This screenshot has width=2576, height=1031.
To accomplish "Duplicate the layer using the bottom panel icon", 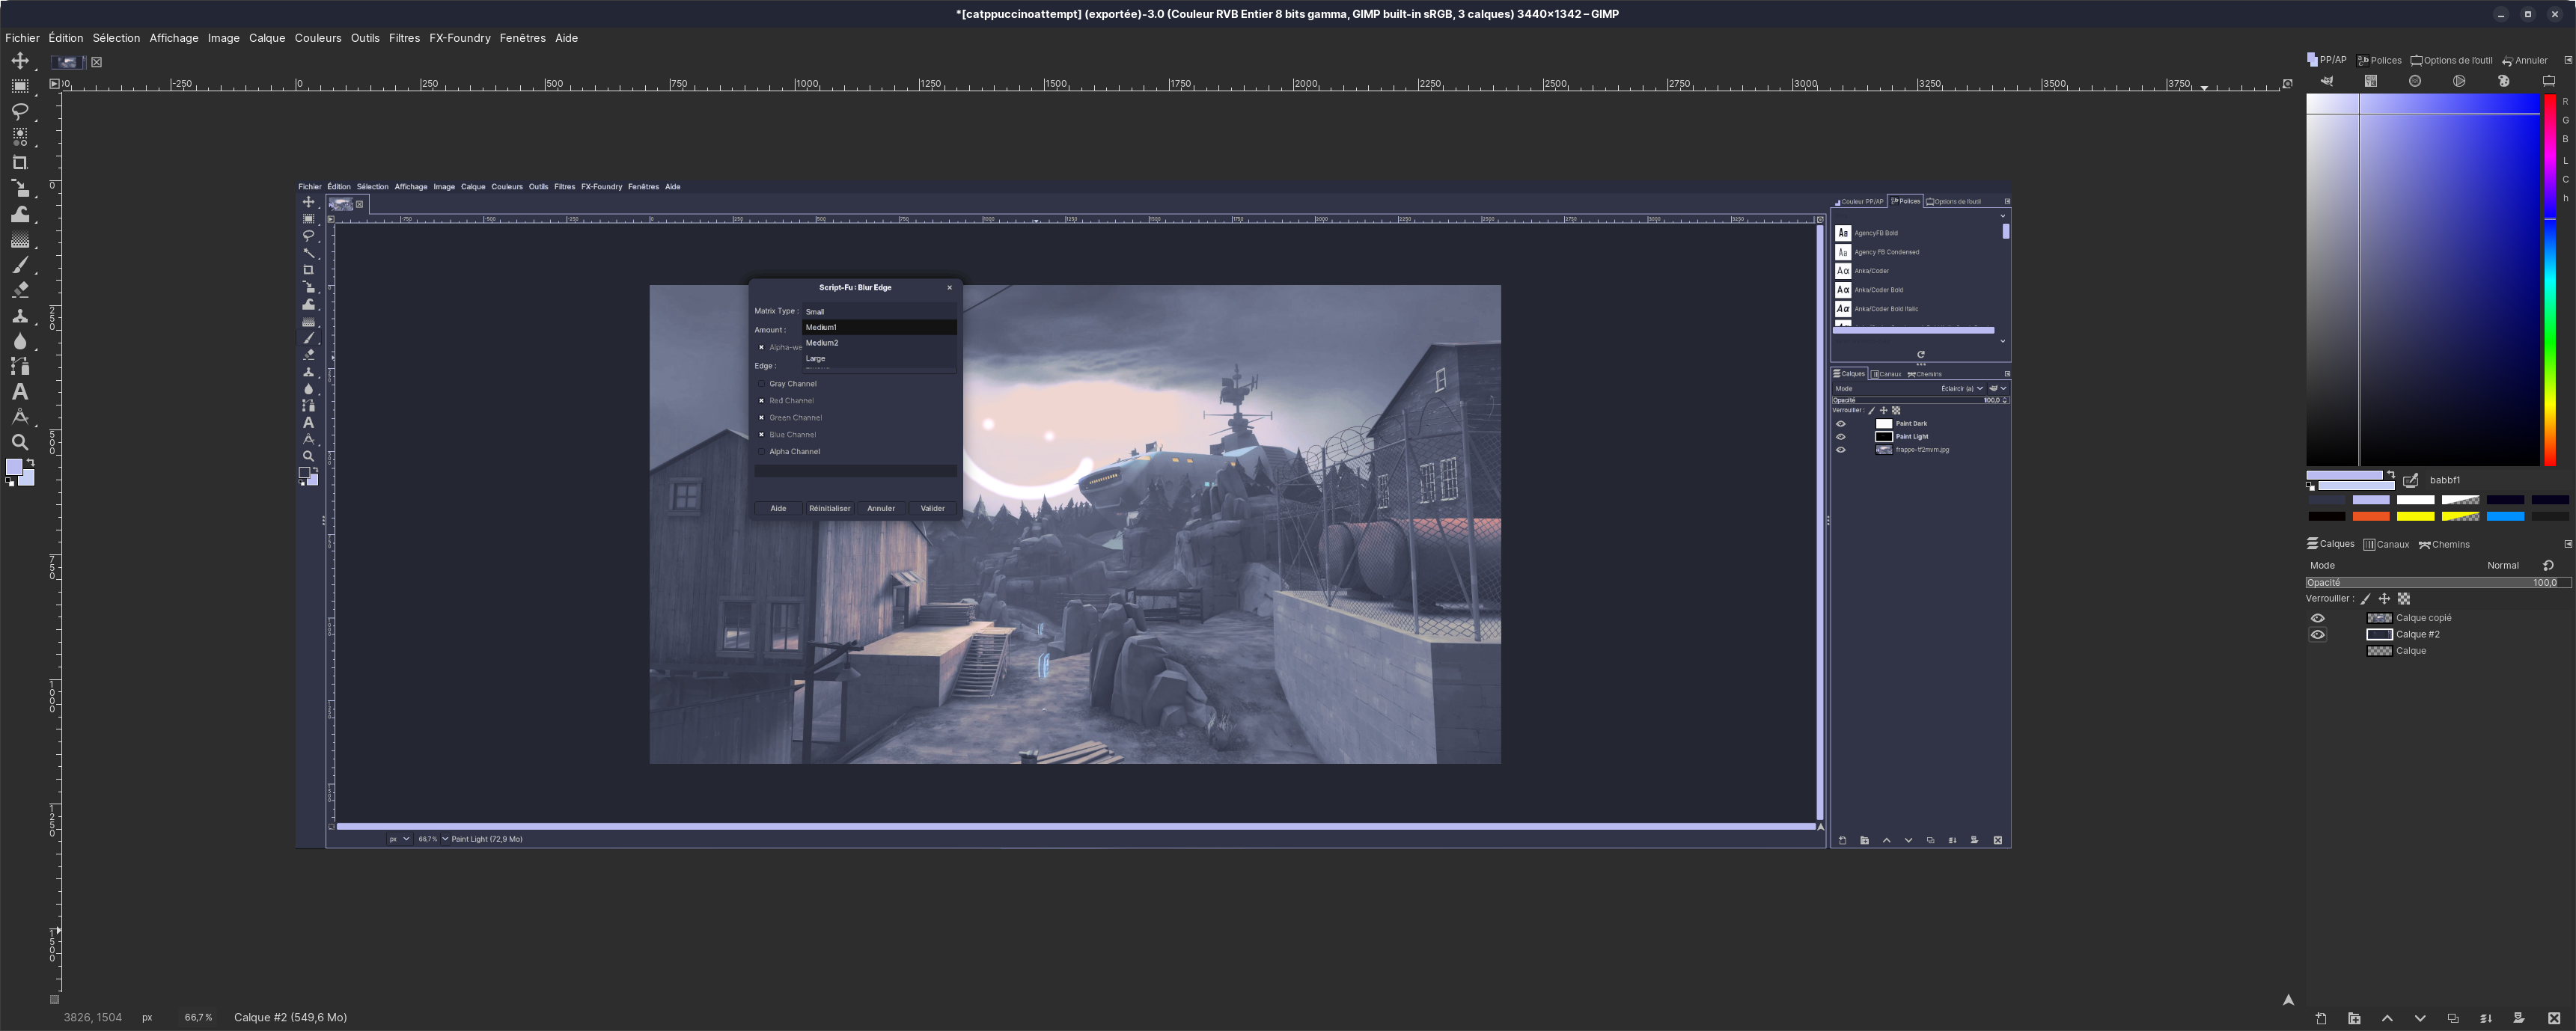I will pyautogui.click(x=2453, y=1018).
